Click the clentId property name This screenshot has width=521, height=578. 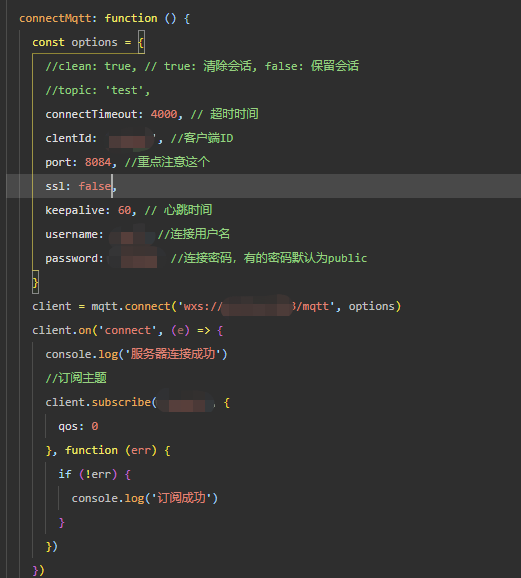68,138
